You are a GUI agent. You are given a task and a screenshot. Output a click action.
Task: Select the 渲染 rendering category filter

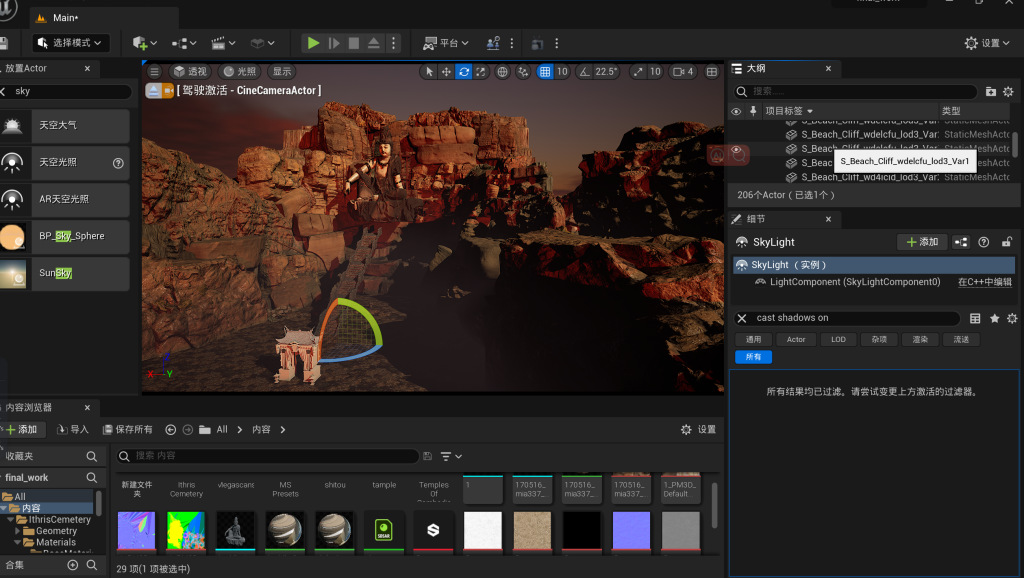[920, 340]
